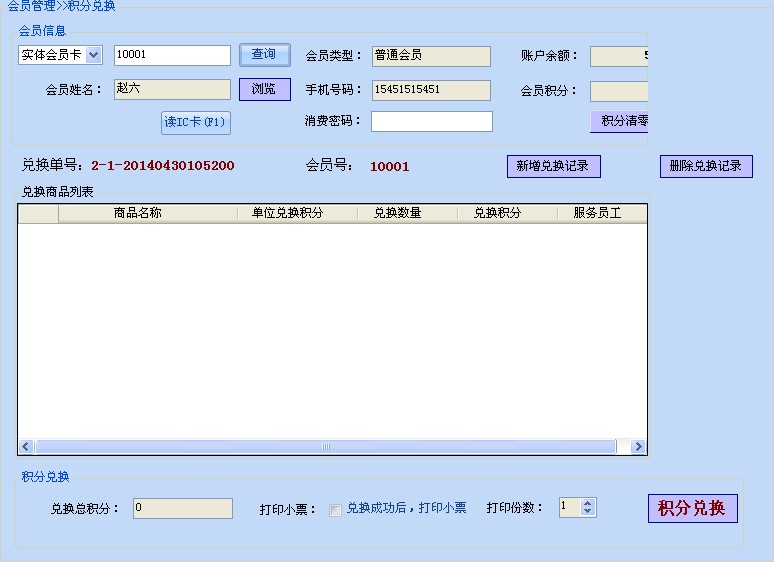Click the 积分清零 button
The width and height of the screenshot is (774, 562).
click(619, 121)
